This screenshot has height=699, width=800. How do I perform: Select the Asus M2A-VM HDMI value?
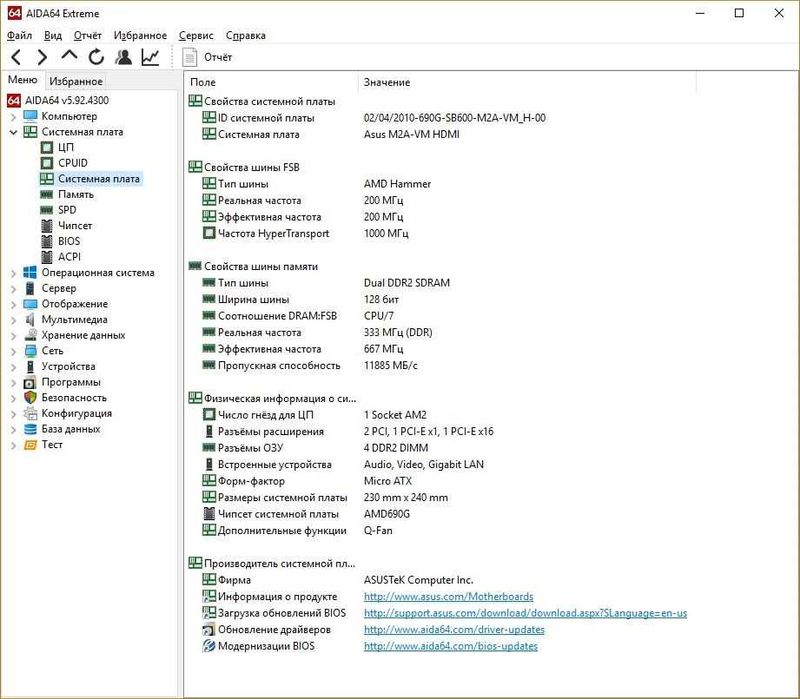411,134
